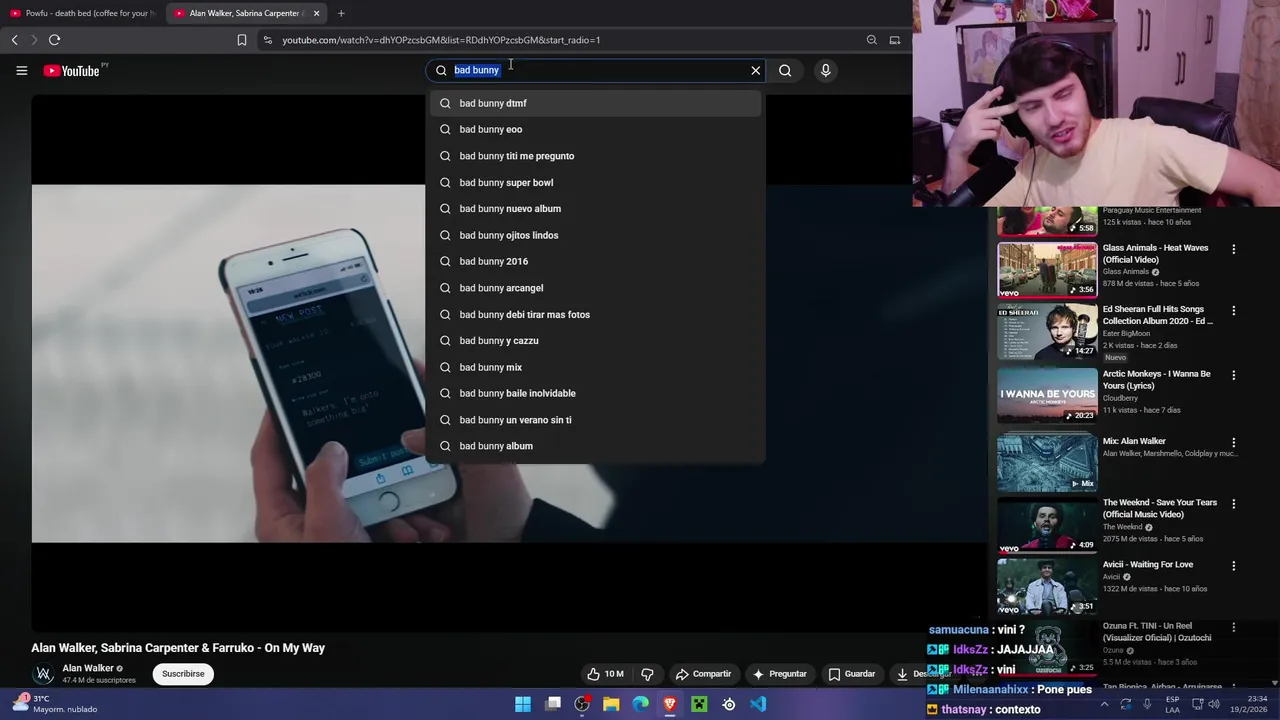Click the Suscribirse button
The height and width of the screenshot is (720, 1280).
pos(183,674)
